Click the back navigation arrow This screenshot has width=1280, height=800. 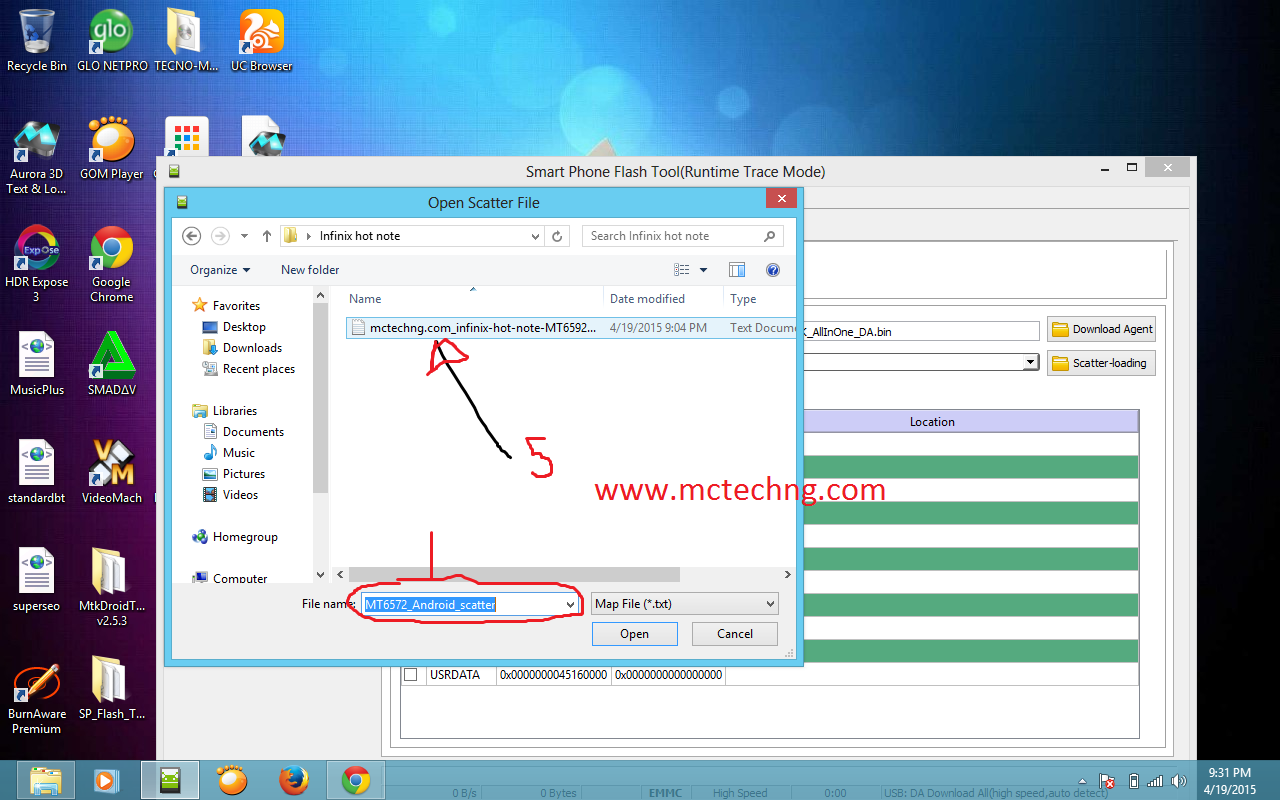pos(191,235)
